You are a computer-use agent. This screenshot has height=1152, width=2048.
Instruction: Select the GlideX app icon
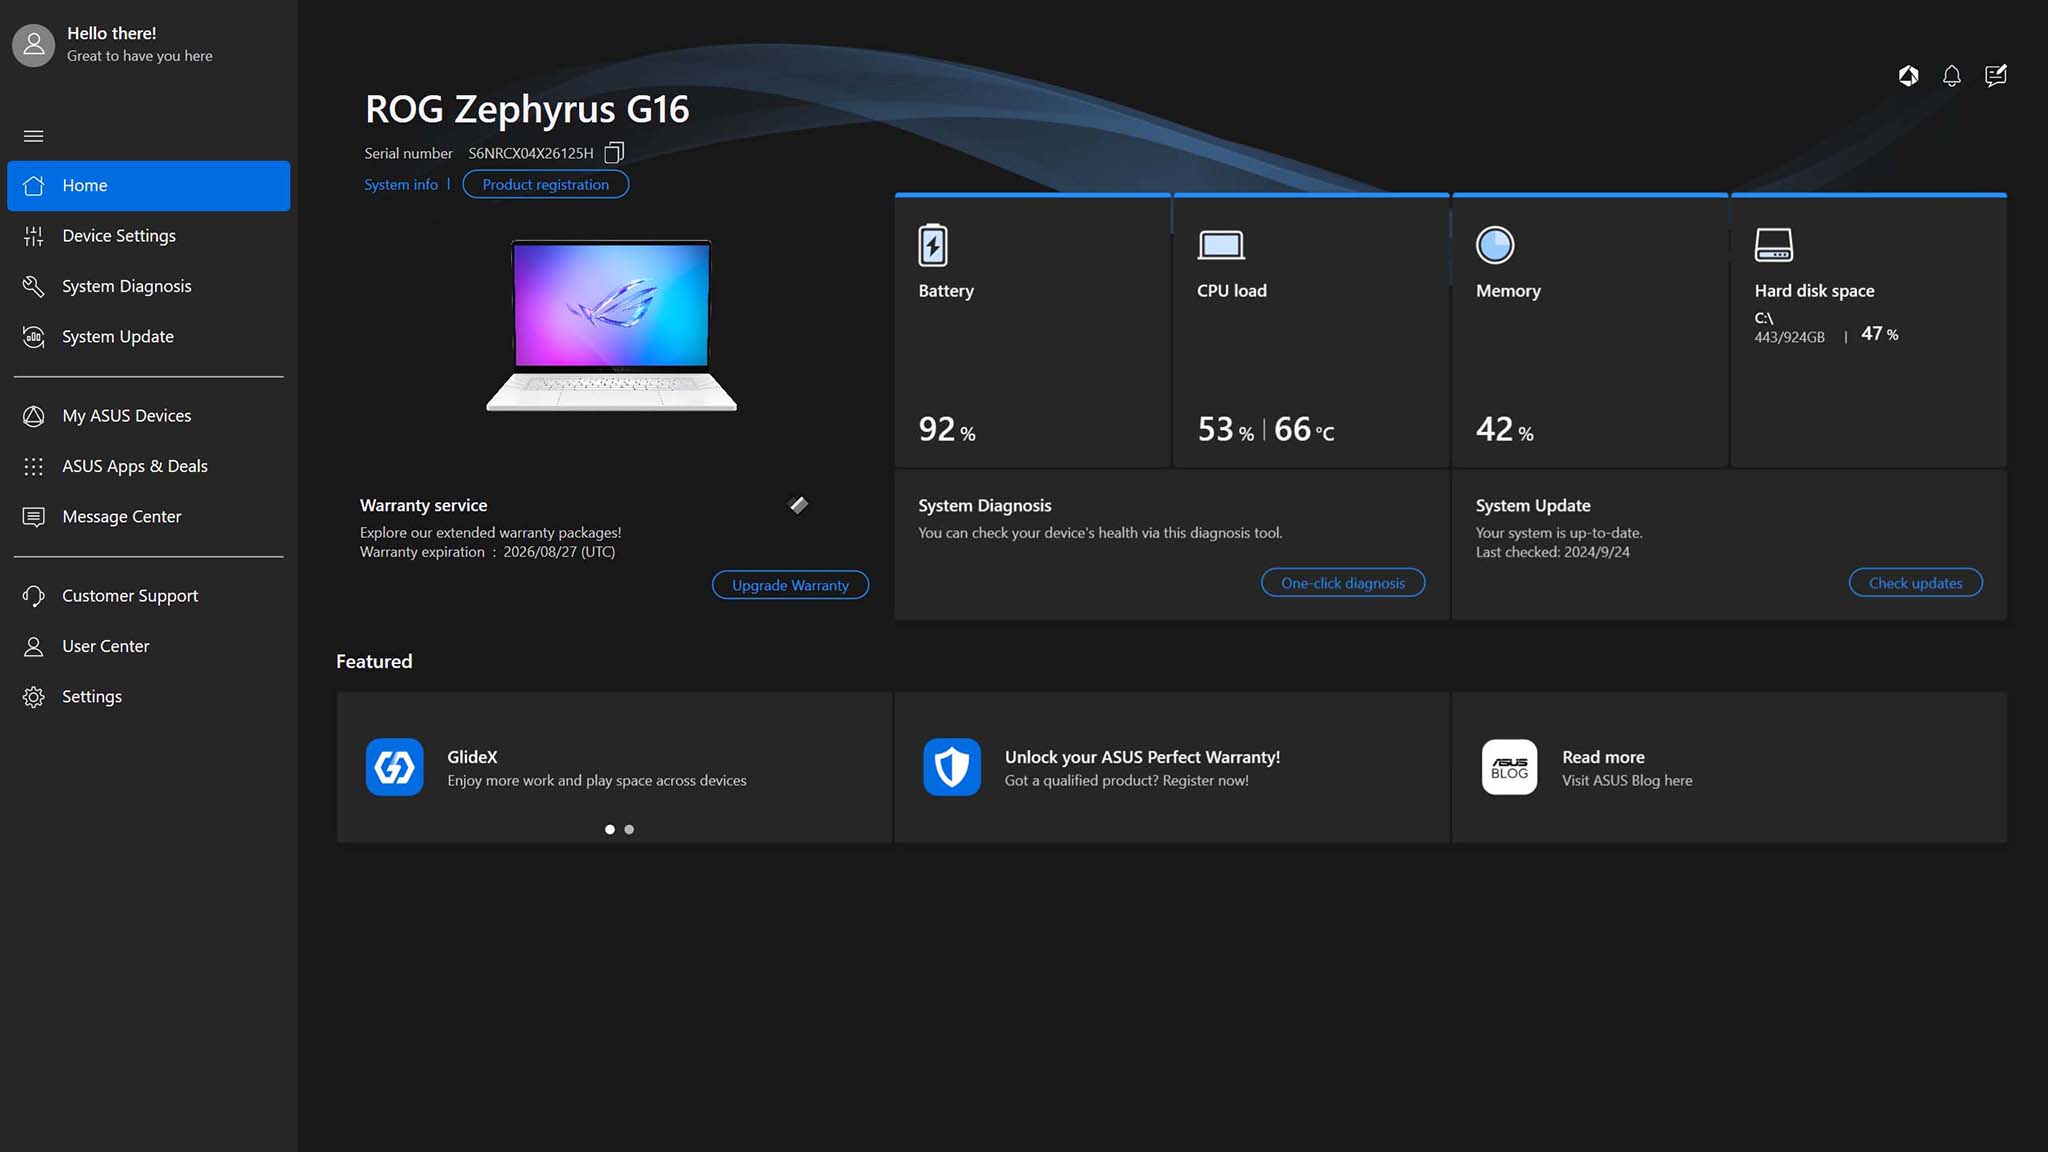394,767
